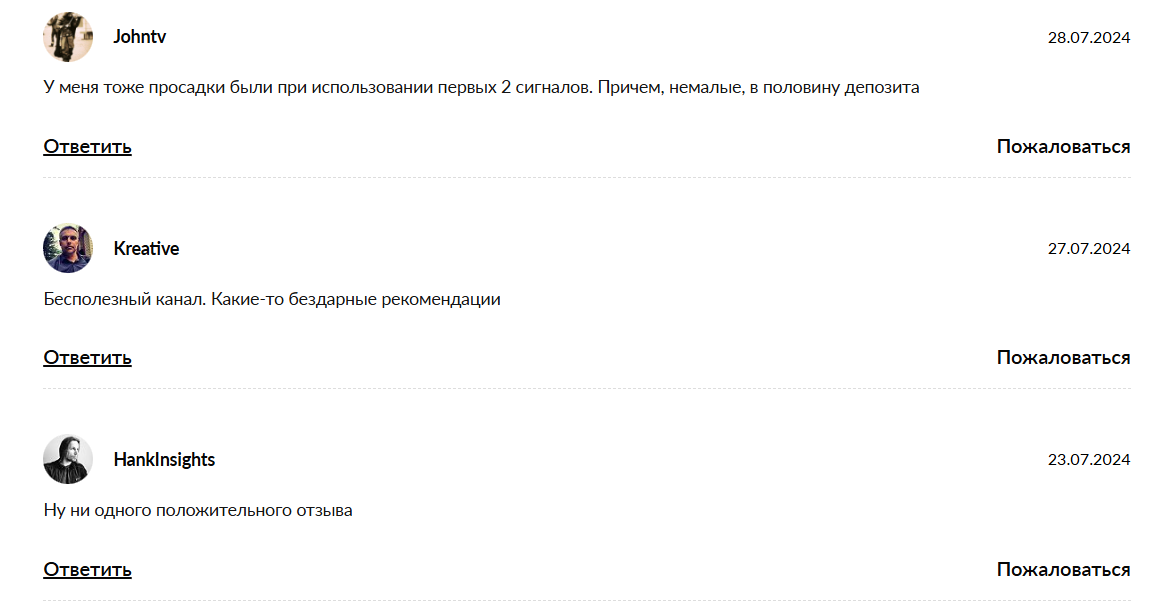Click the 27.07.2024 comment date
The width and height of the screenshot is (1151, 614).
[1088, 249]
